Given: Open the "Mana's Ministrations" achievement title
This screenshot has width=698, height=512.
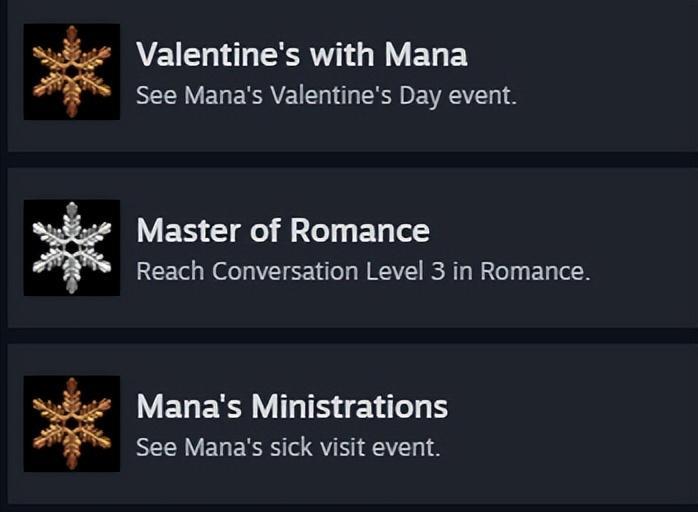Looking at the screenshot, I should point(292,407).
